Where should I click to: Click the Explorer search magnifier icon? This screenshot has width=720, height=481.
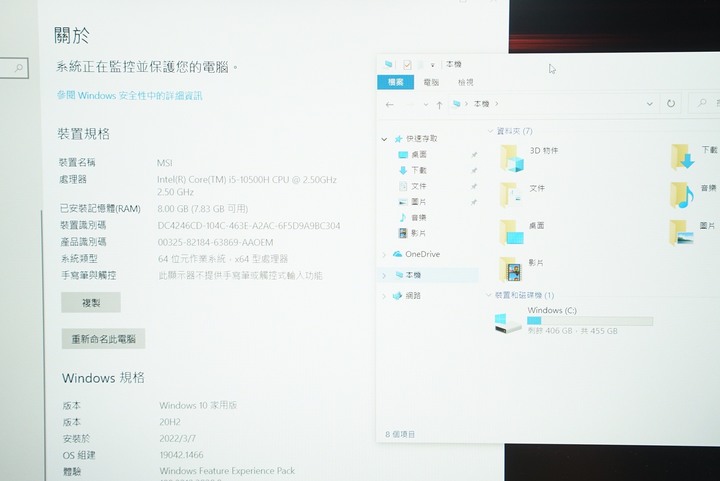(702, 103)
